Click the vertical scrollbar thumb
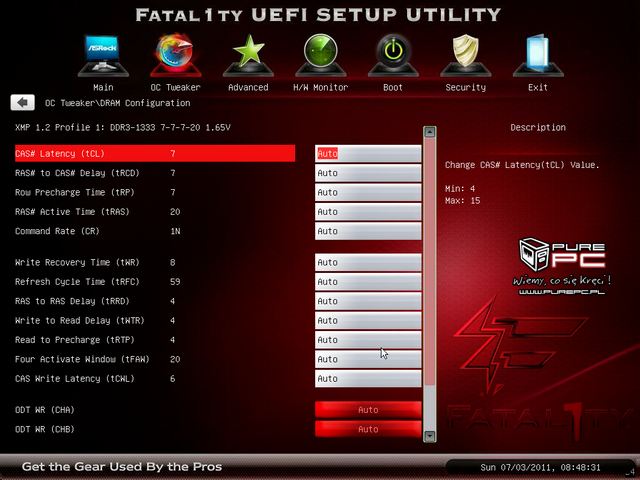 pyautogui.click(x=429, y=262)
